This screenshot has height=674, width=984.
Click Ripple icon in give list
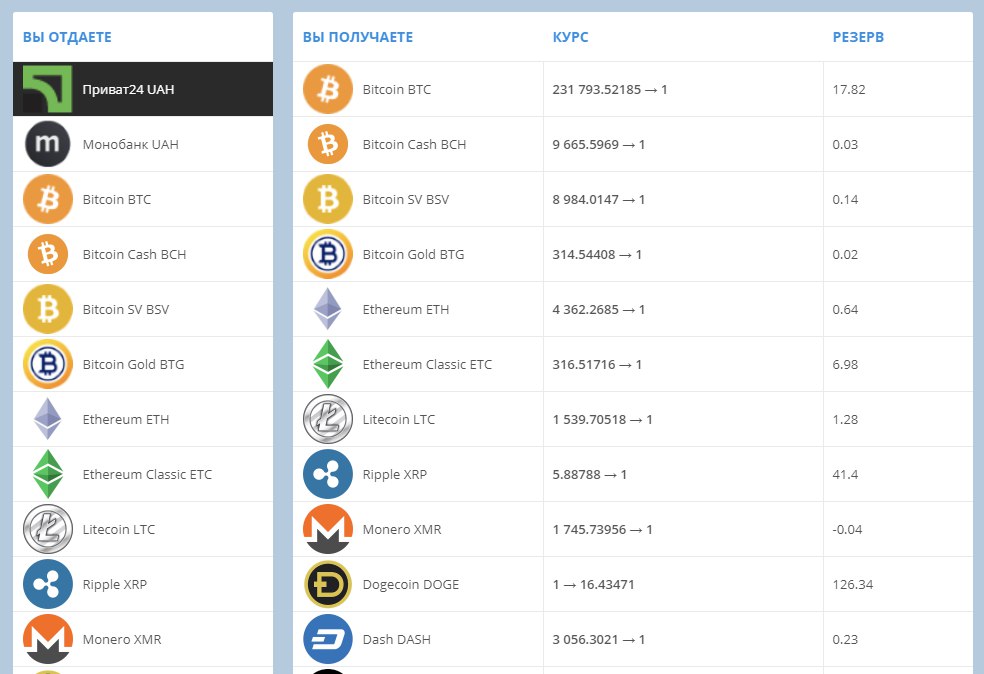48,584
